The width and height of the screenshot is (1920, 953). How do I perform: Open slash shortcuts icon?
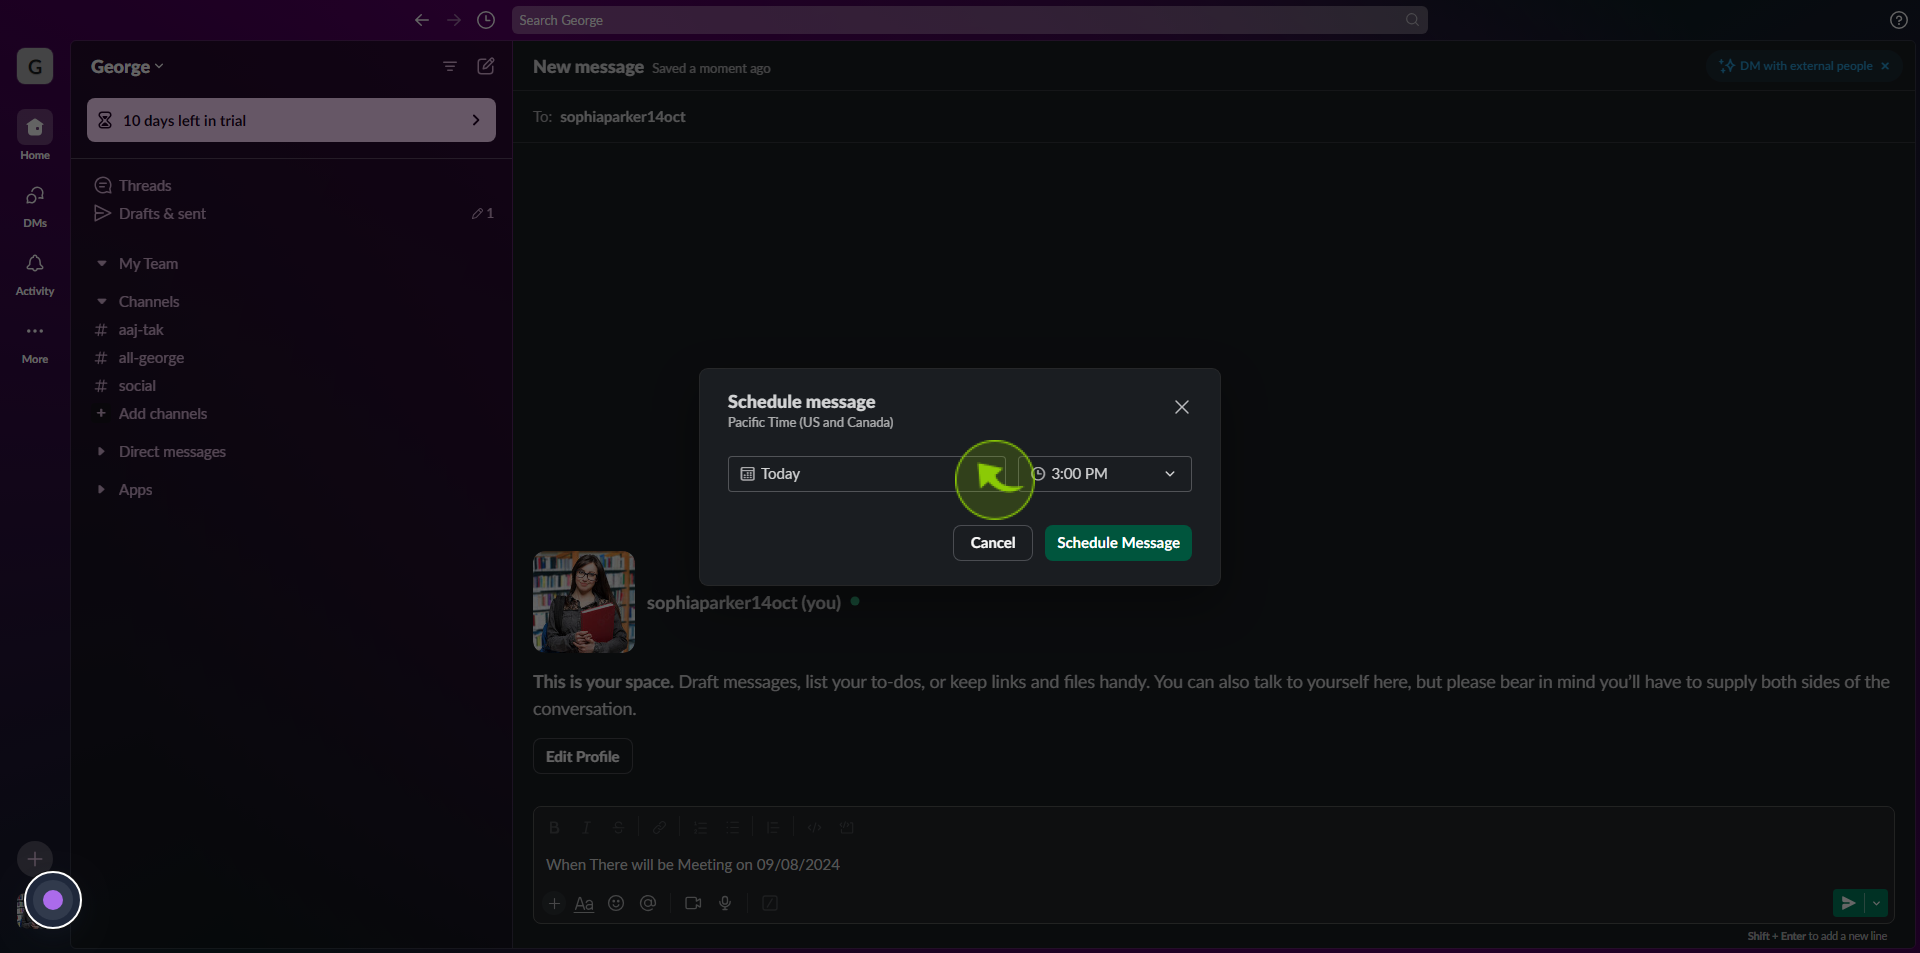coord(770,904)
